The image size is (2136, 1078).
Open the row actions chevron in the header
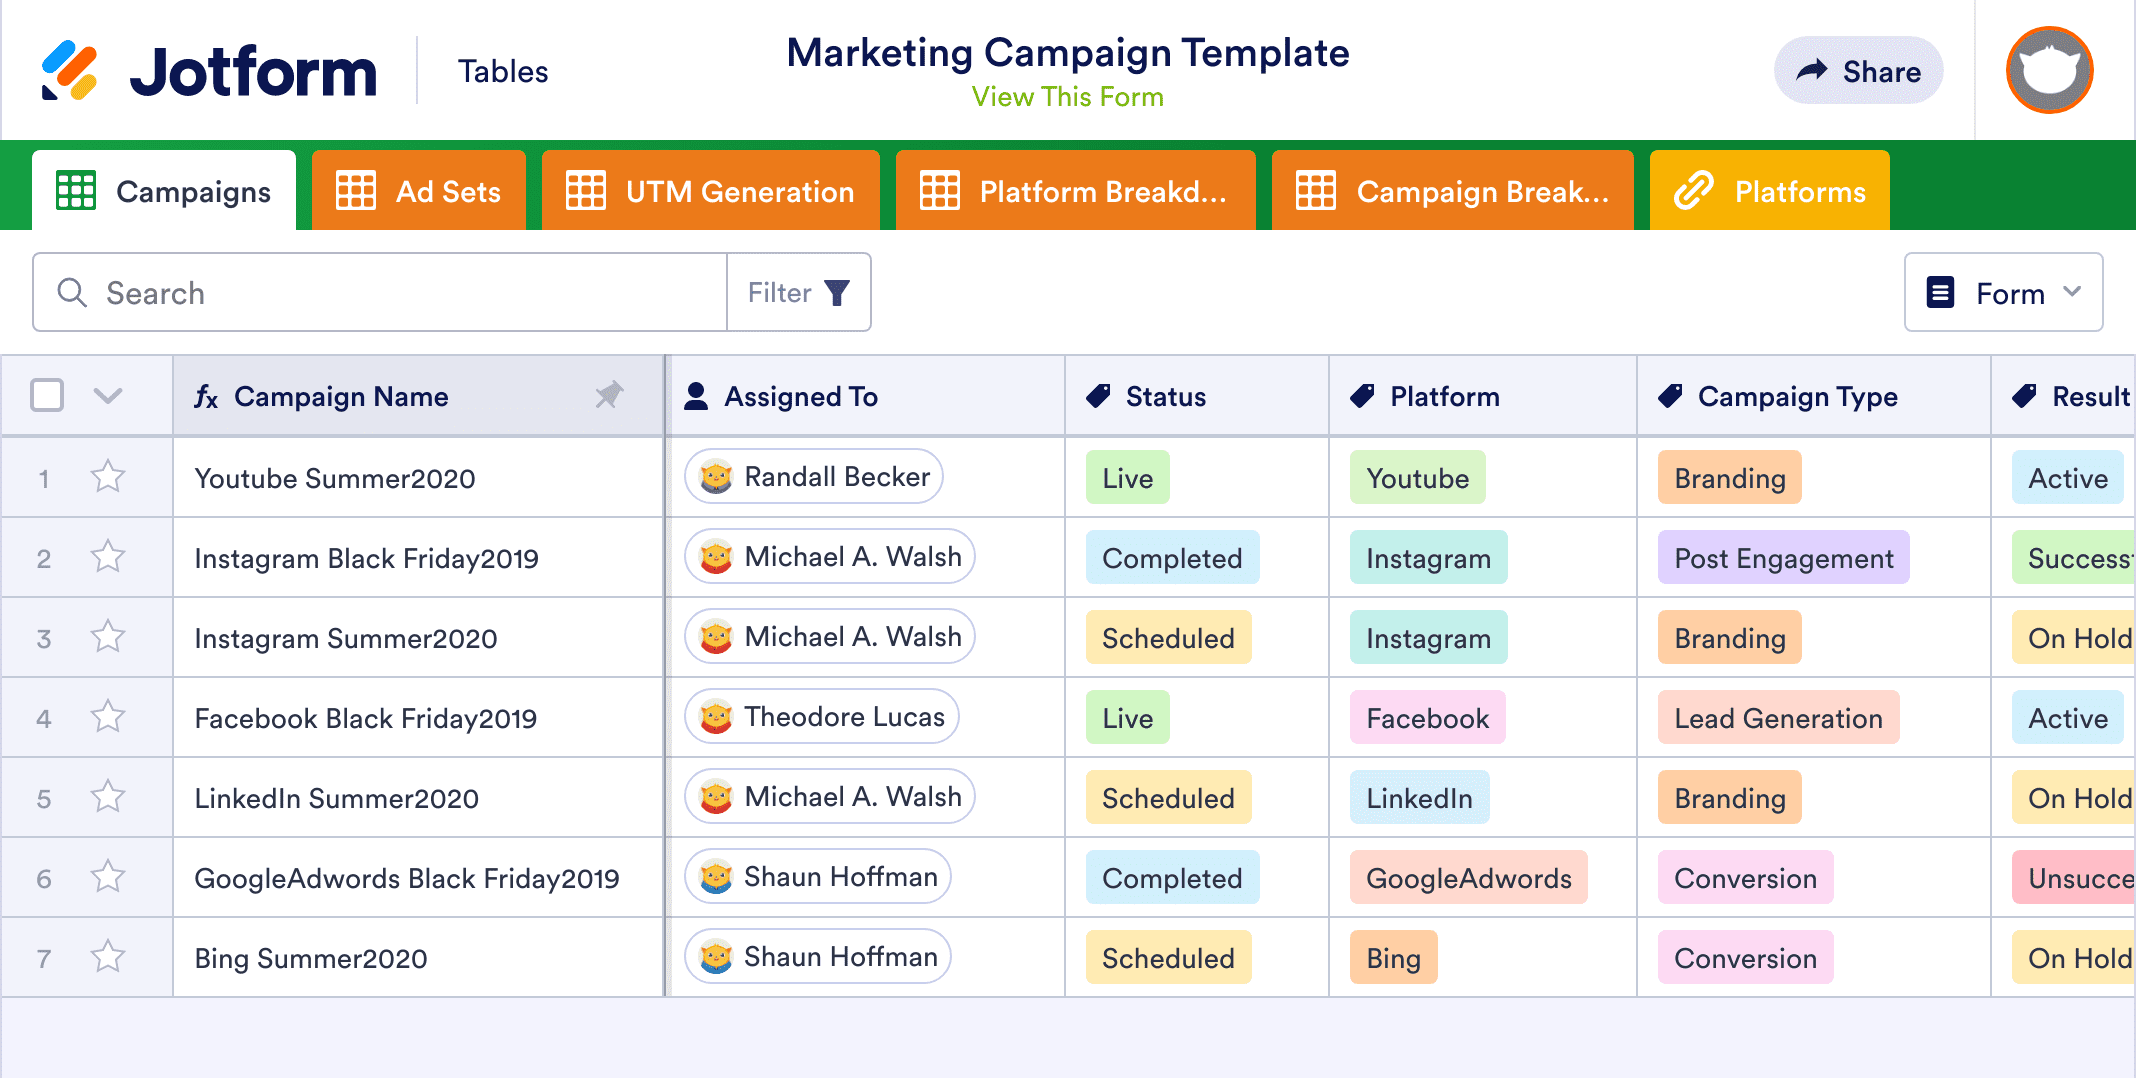coord(107,396)
